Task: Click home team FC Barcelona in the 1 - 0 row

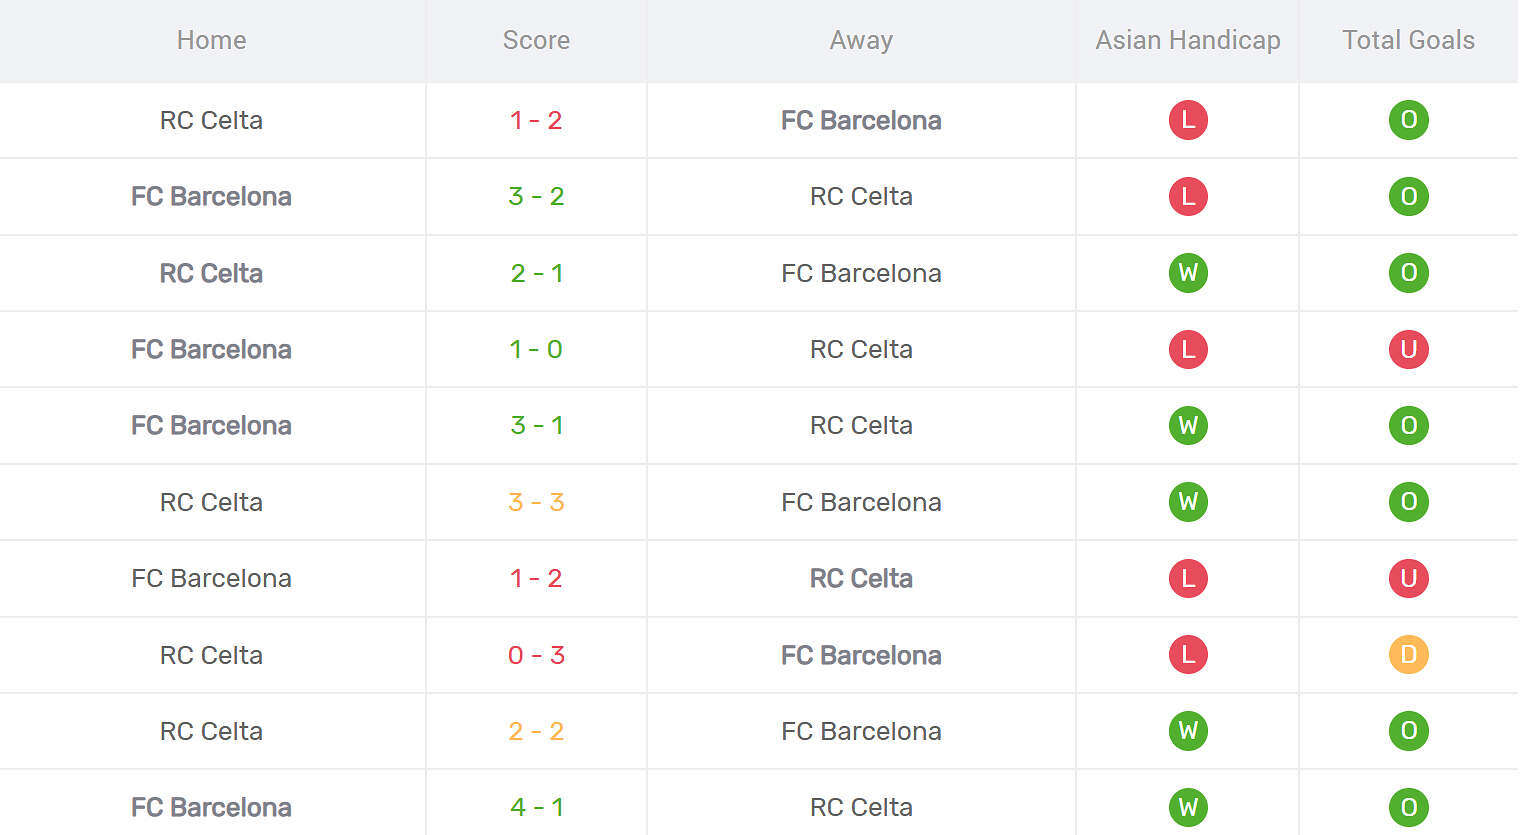Action: pyautogui.click(x=211, y=349)
